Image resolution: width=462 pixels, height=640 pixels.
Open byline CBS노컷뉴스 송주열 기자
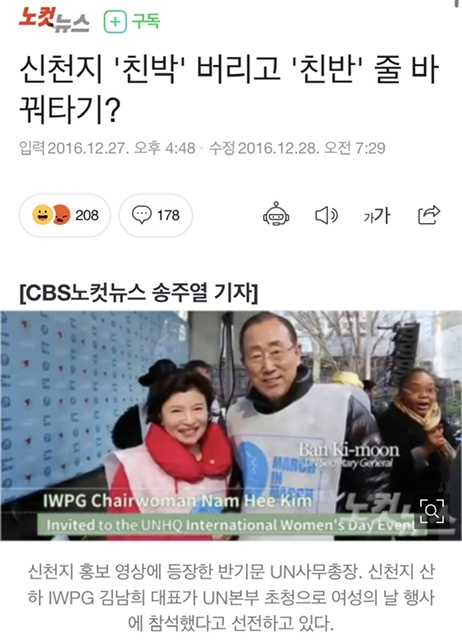pyautogui.click(x=139, y=292)
